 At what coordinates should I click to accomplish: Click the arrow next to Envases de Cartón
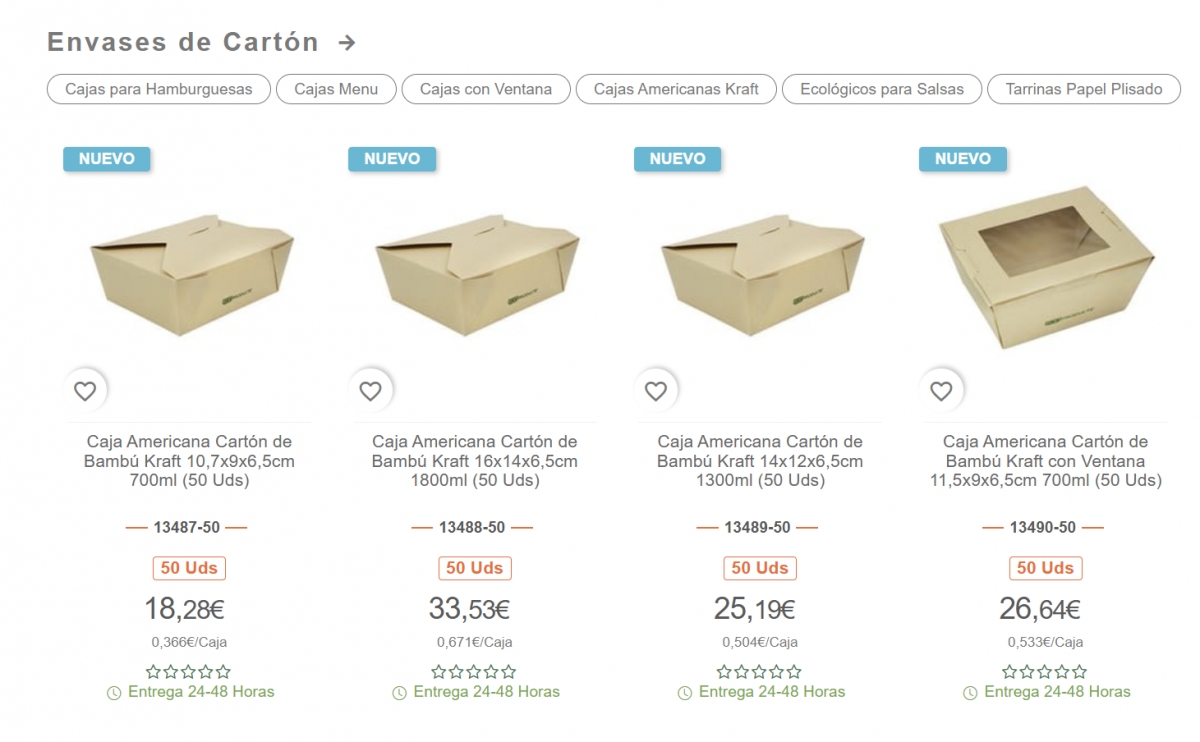pyautogui.click(x=347, y=43)
